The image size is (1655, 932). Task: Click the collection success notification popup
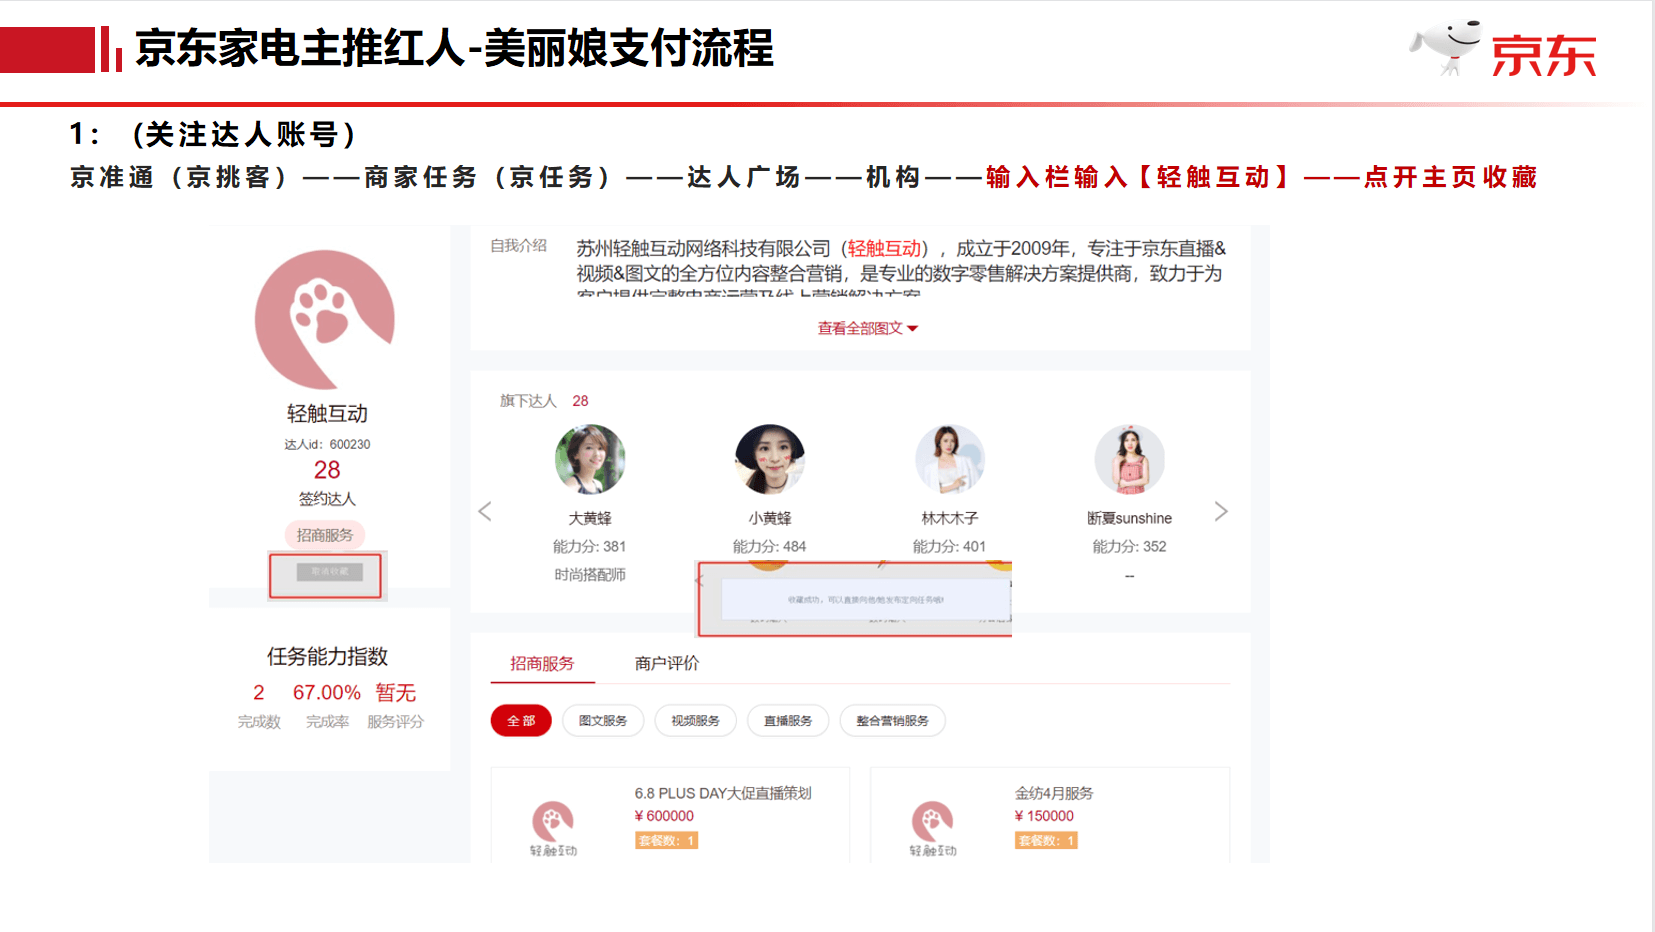(x=865, y=600)
